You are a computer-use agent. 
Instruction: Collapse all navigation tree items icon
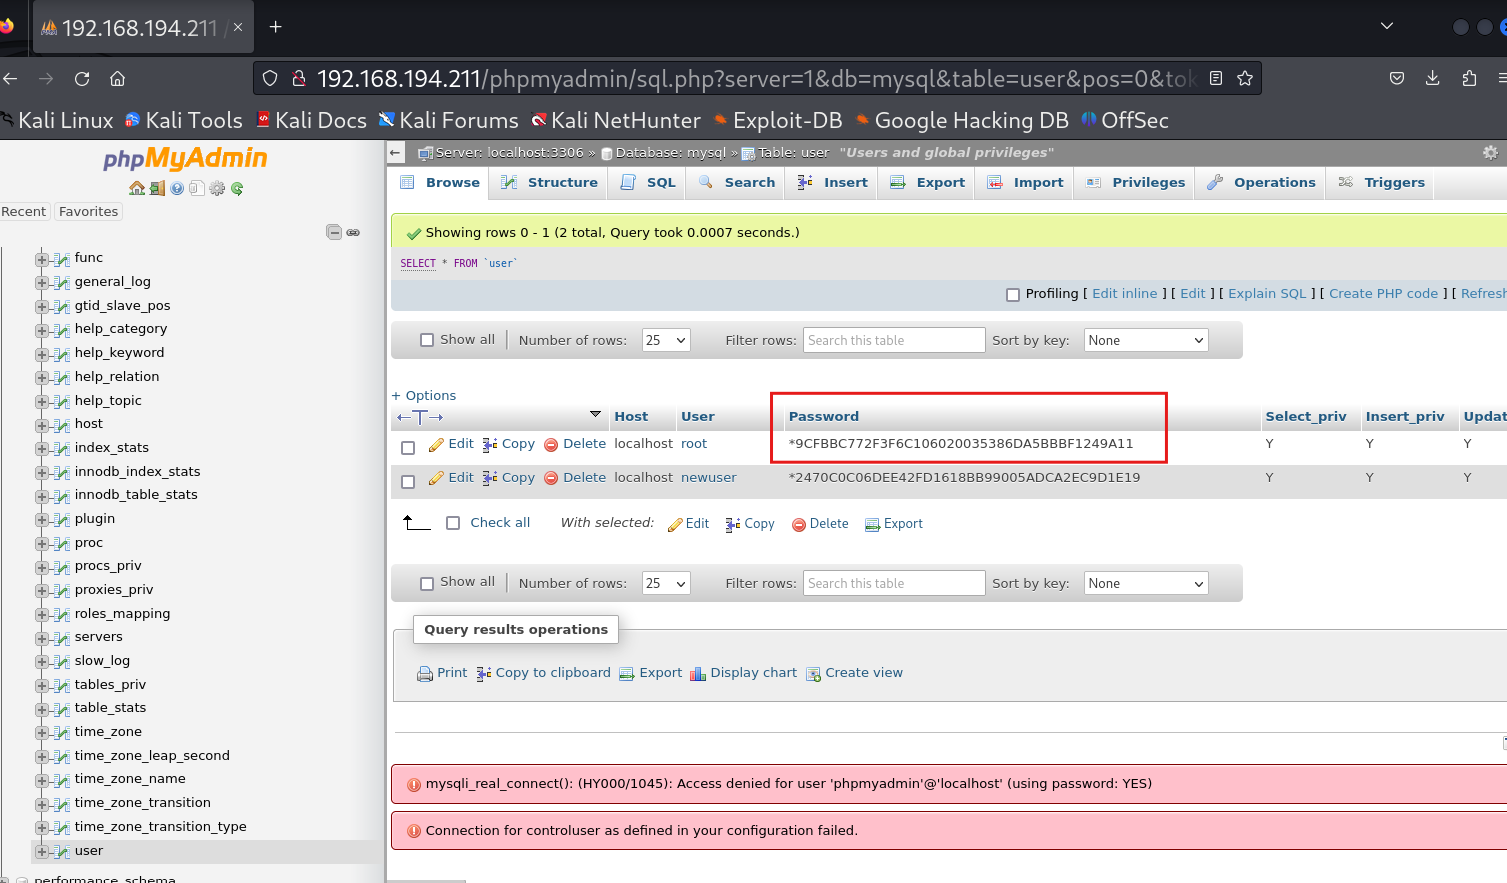click(x=334, y=232)
